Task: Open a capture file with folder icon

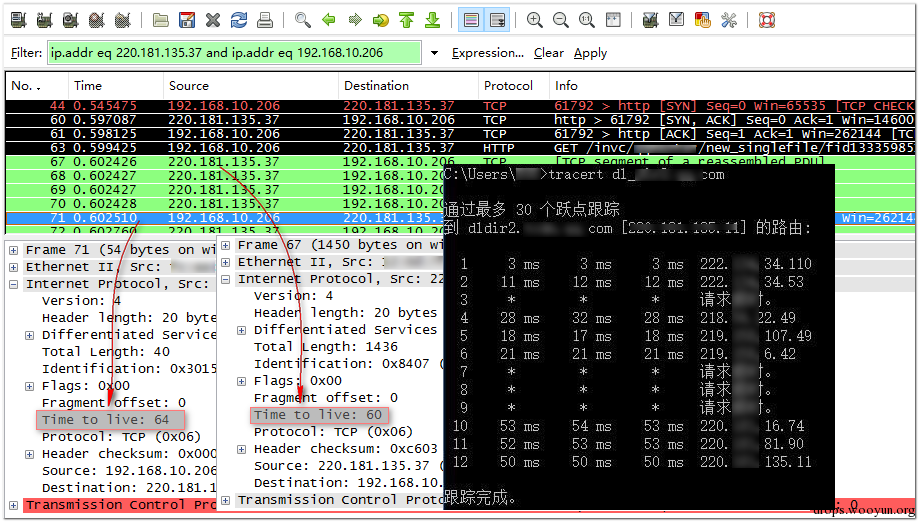Action: point(161,20)
